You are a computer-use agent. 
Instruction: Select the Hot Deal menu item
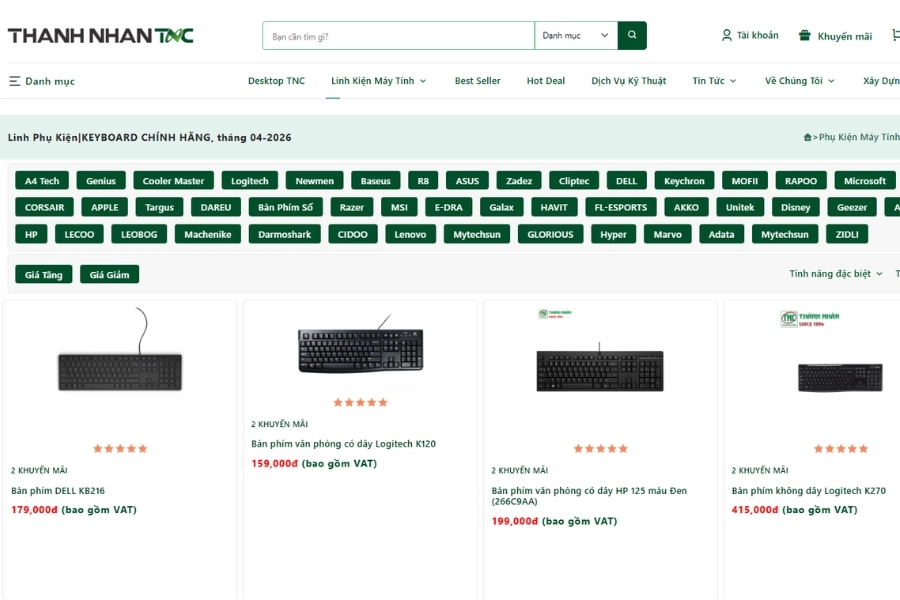point(545,81)
